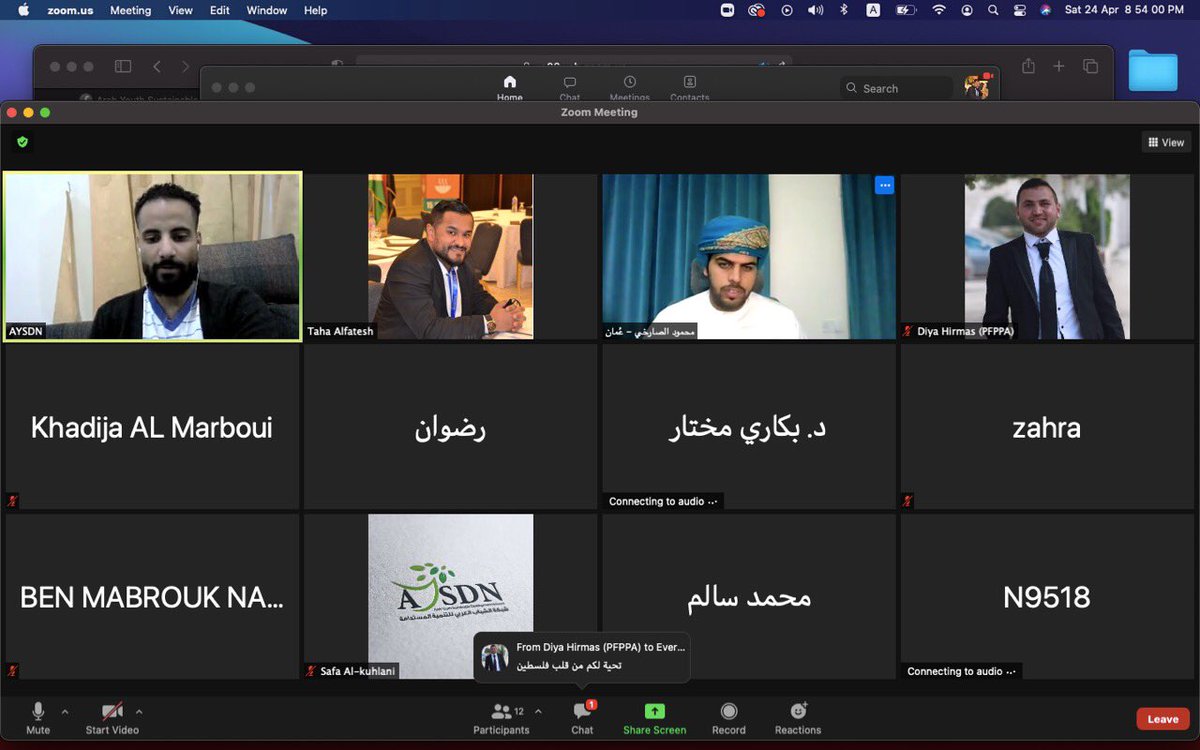Screen dimensions: 1200x750
Task: Open the Wi-Fi menu bar icon
Action: coord(938,10)
